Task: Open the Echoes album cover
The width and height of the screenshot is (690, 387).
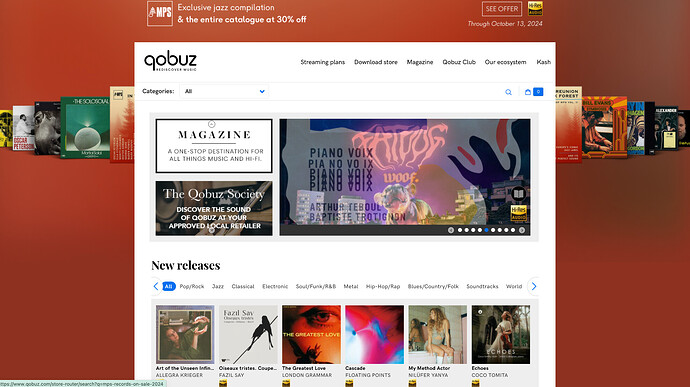Action: tap(501, 335)
